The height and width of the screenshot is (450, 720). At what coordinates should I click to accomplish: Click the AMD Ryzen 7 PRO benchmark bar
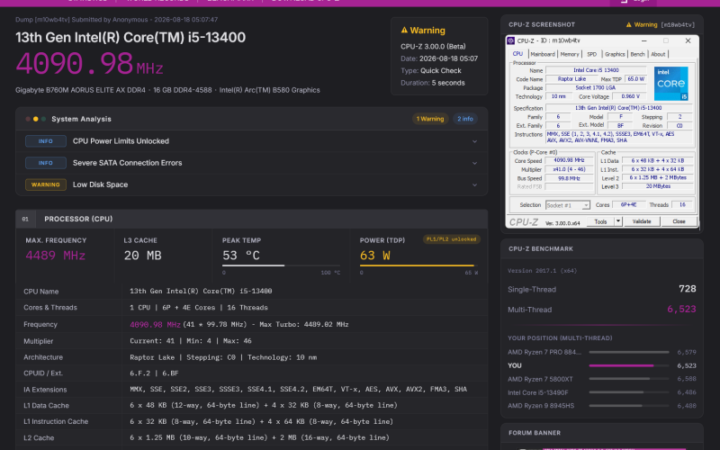[629, 352]
